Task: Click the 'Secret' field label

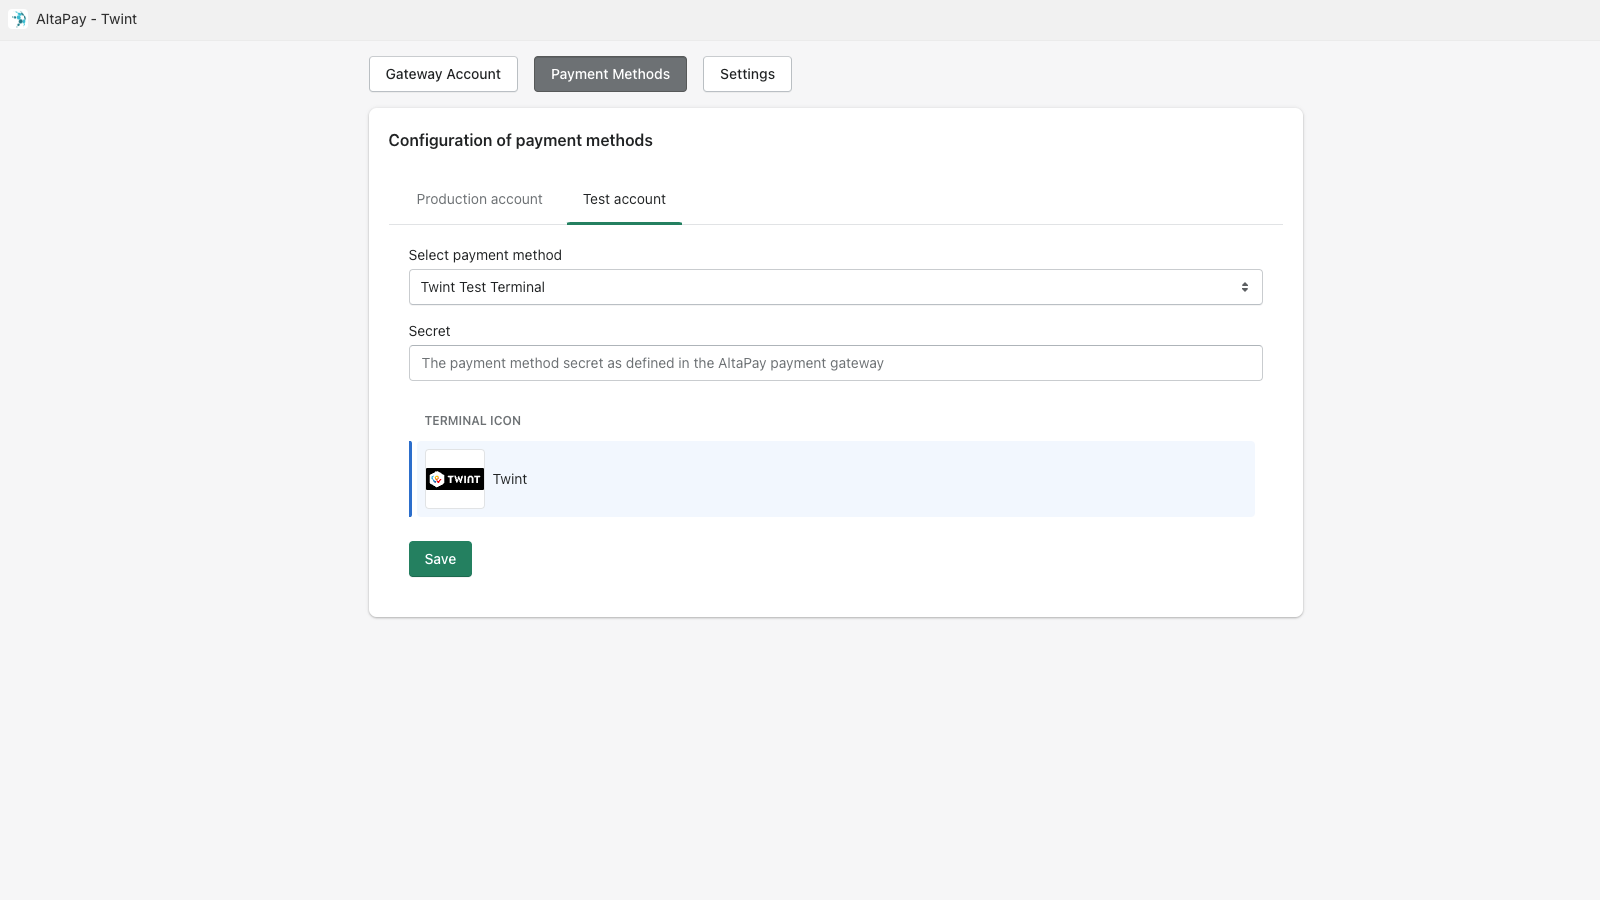Action: tap(429, 331)
